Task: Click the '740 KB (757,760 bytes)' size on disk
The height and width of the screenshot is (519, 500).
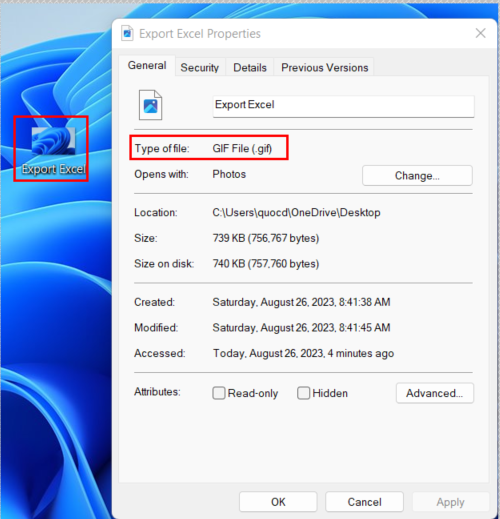Action: click(x=266, y=264)
